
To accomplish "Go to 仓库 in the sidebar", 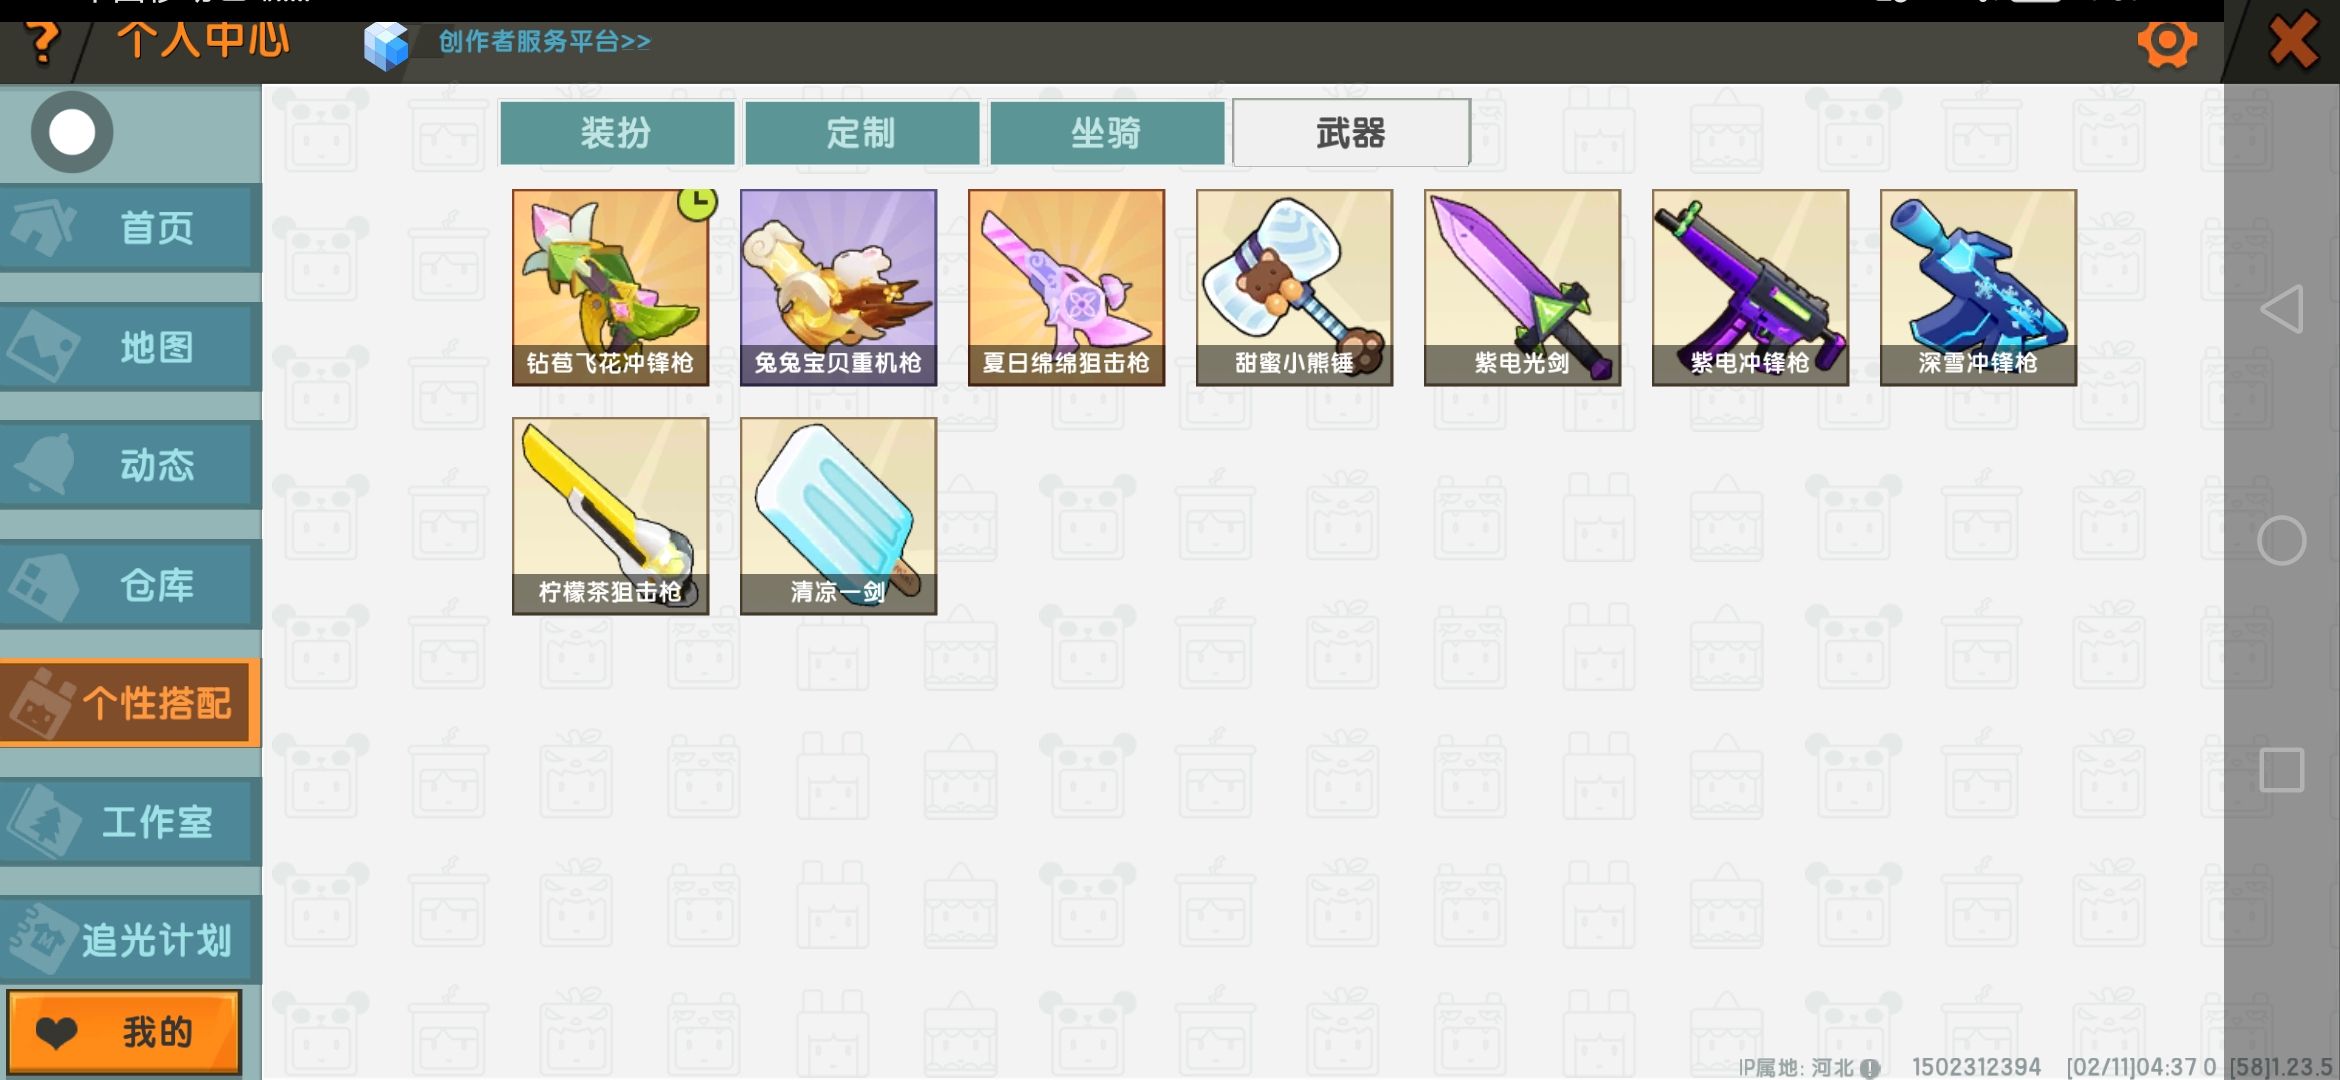I will point(131,585).
